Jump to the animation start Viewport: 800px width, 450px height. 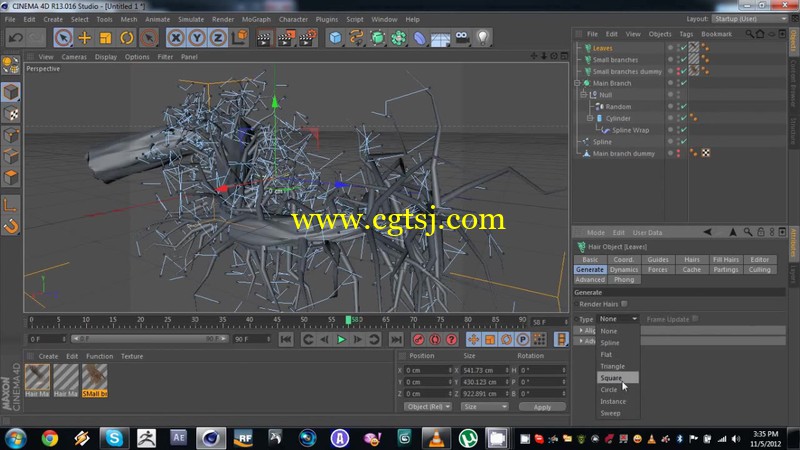(x=286, y=339)
